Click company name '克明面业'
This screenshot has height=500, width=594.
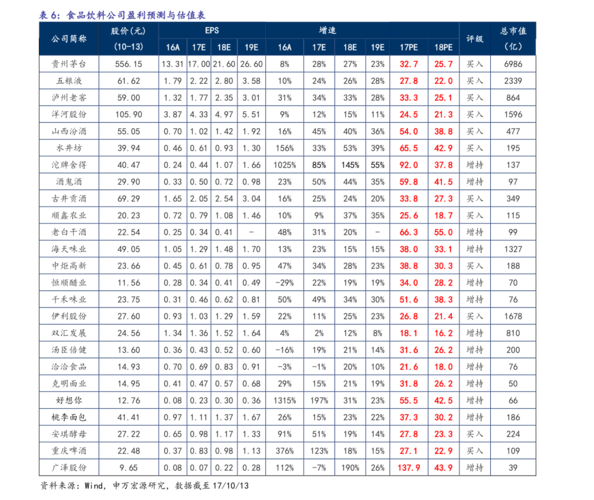(69, 384)
